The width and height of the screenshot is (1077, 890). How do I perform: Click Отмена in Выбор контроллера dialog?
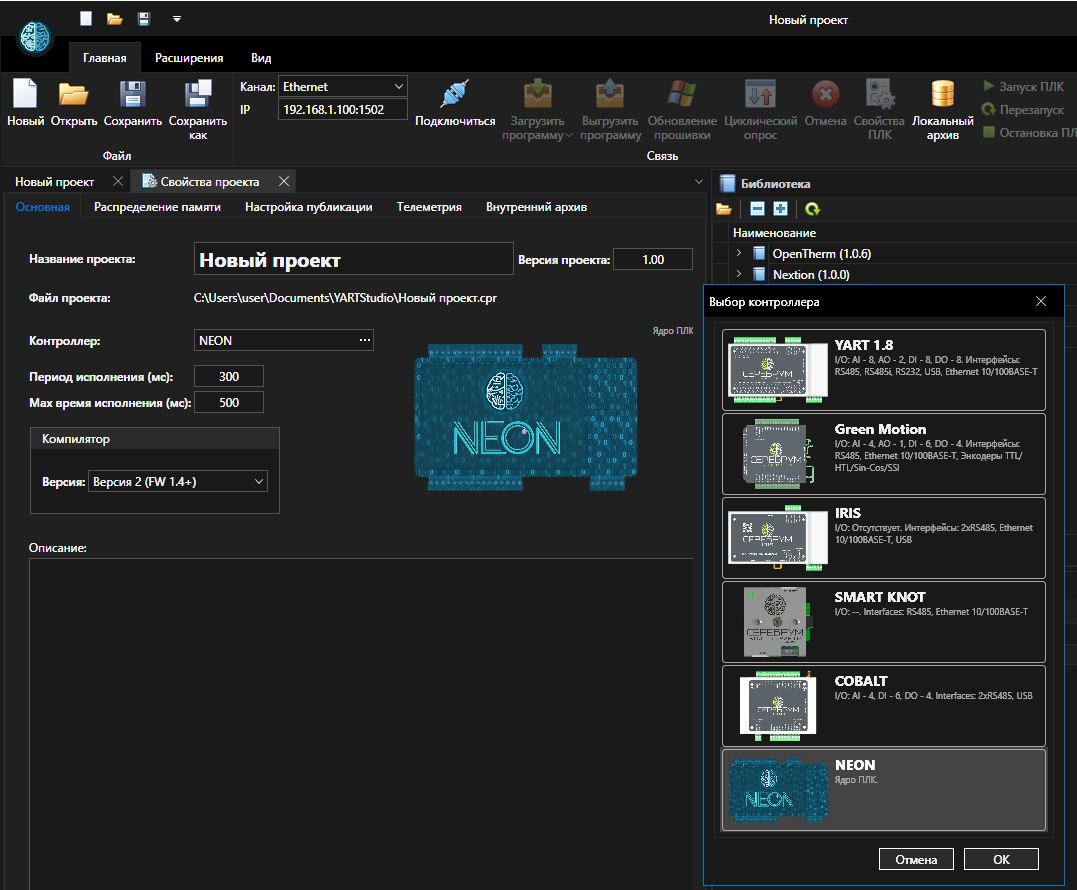click(916, 859)
